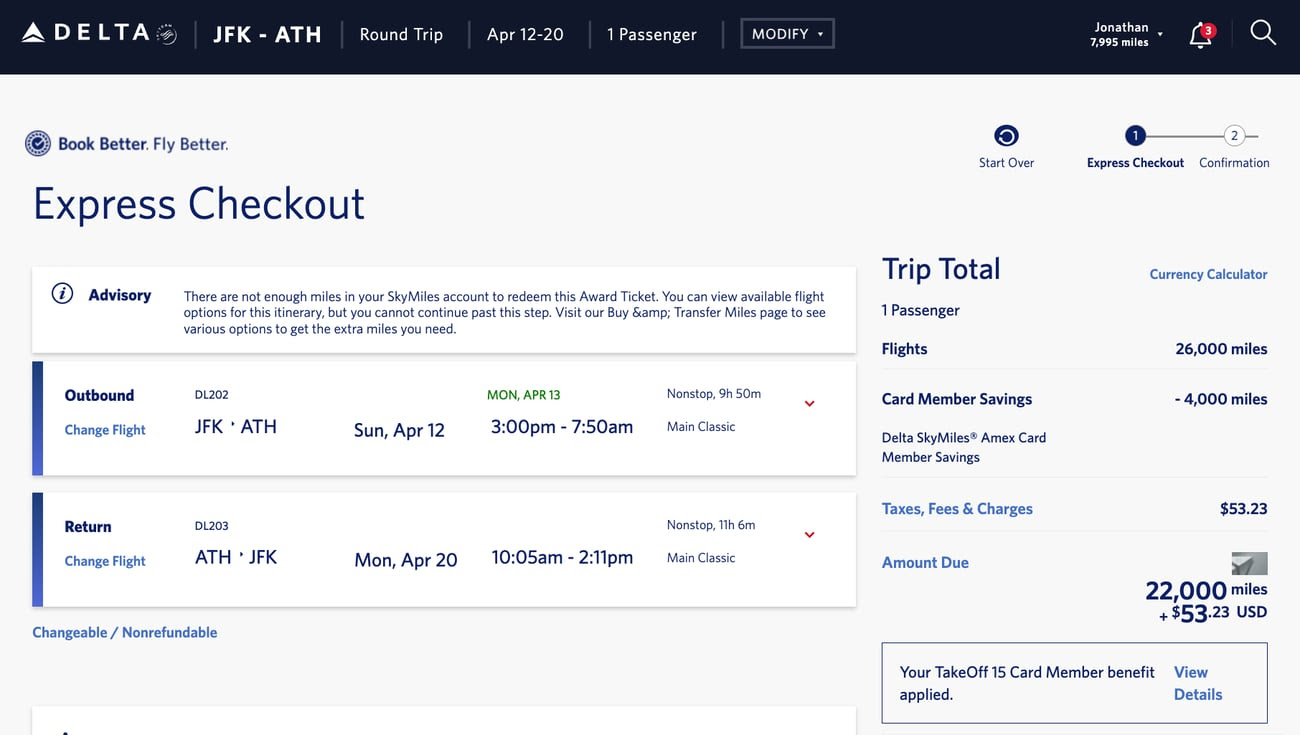Expand the Outbound flight details chevron

pos(809,403)
